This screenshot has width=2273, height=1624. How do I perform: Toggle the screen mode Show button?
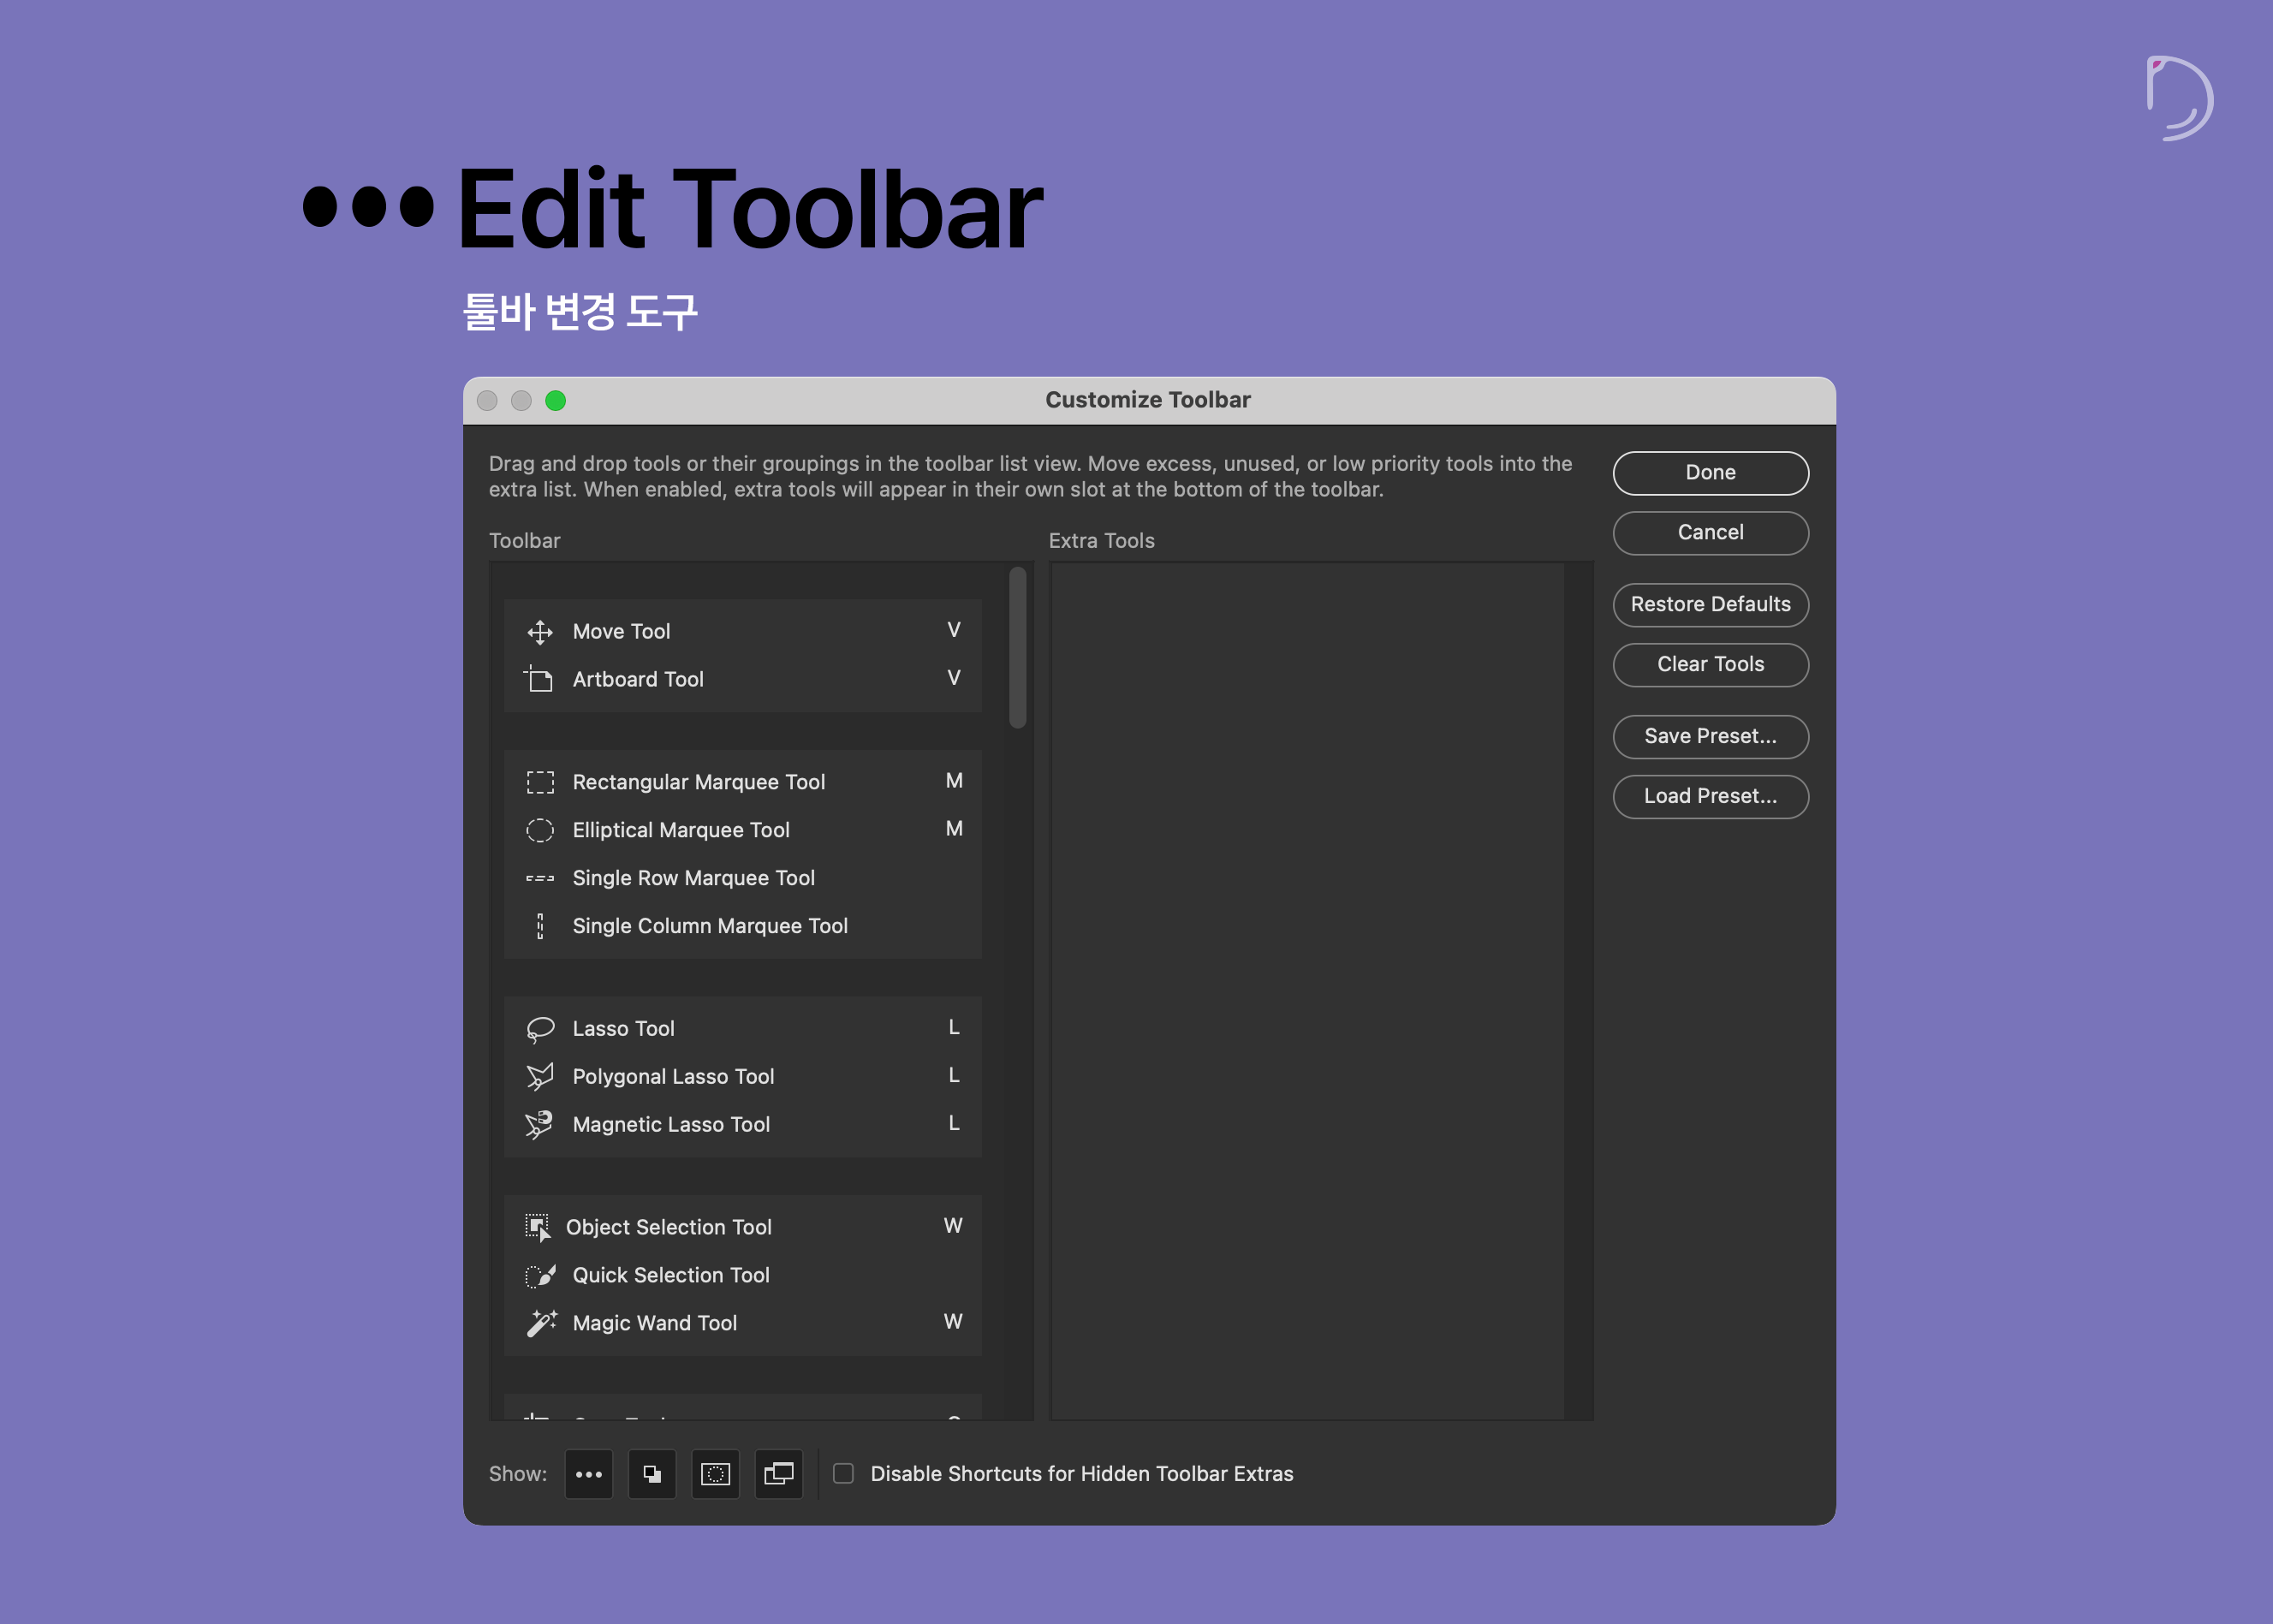point(778,1474)
